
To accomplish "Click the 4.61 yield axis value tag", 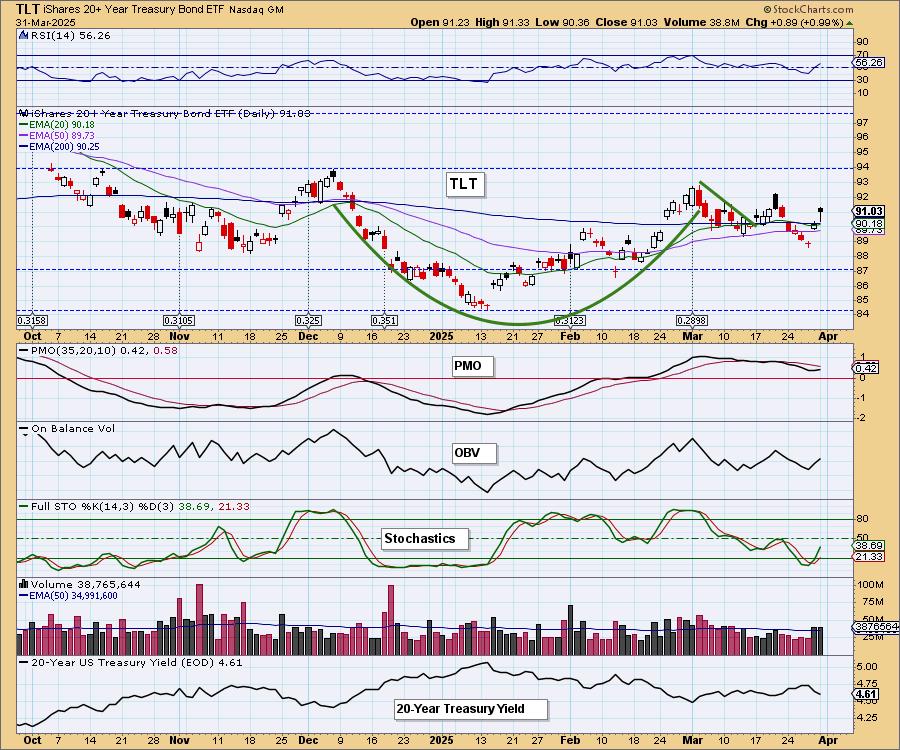I will coord(866,694).
